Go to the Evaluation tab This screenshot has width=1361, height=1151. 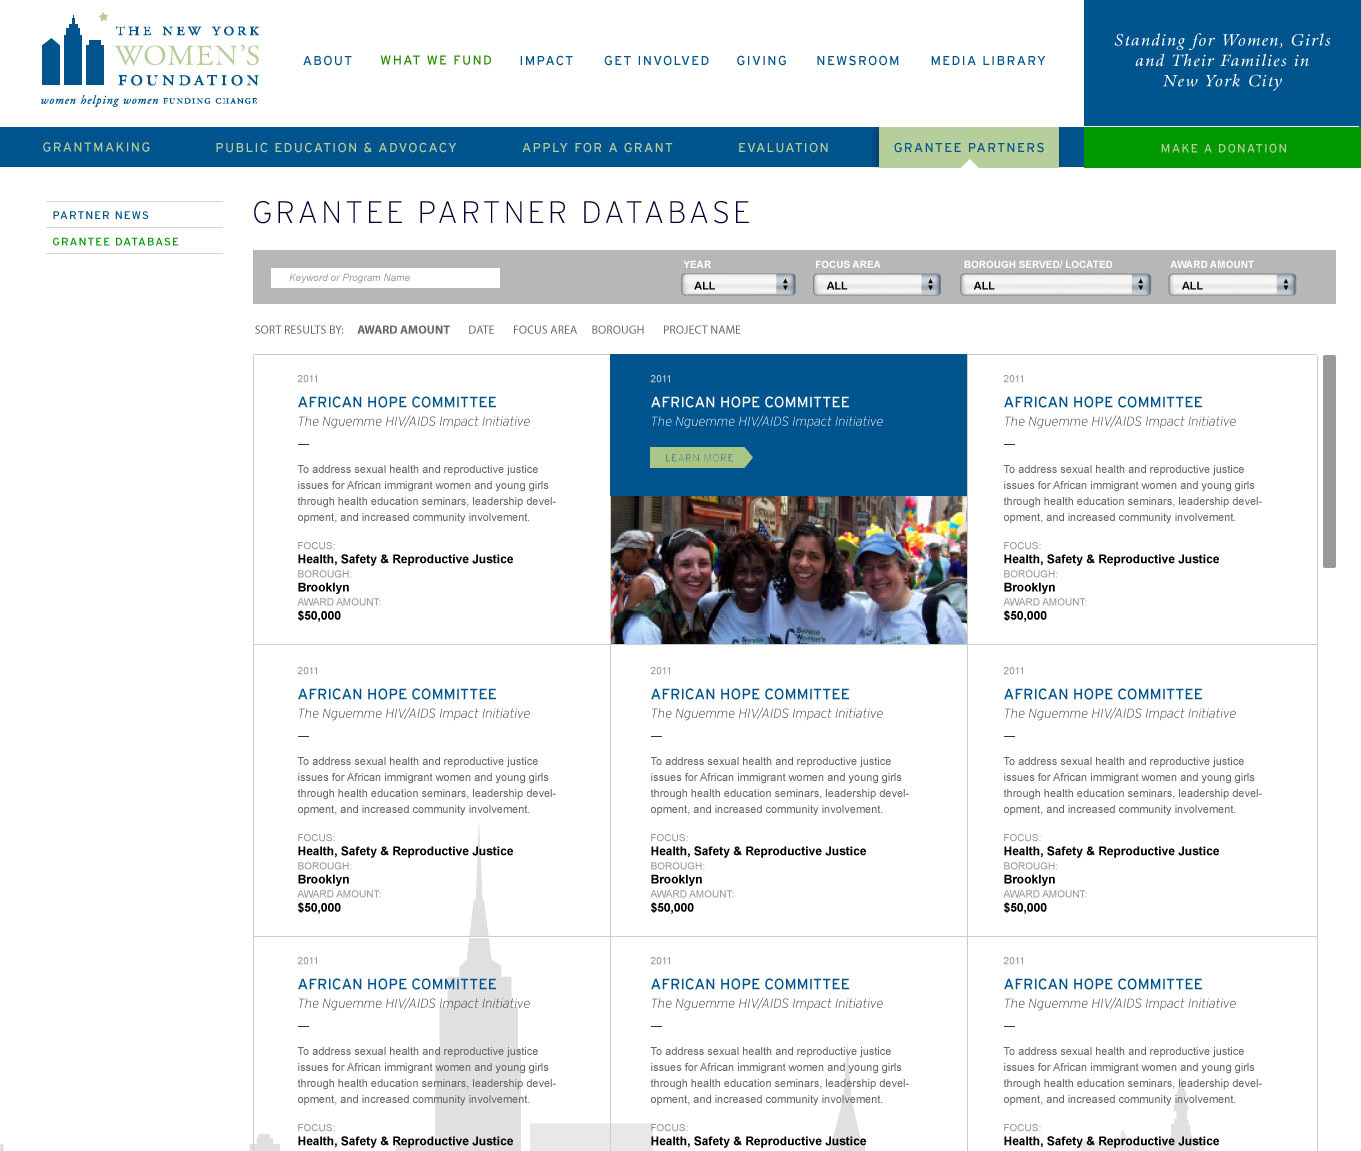coord(784,147)
